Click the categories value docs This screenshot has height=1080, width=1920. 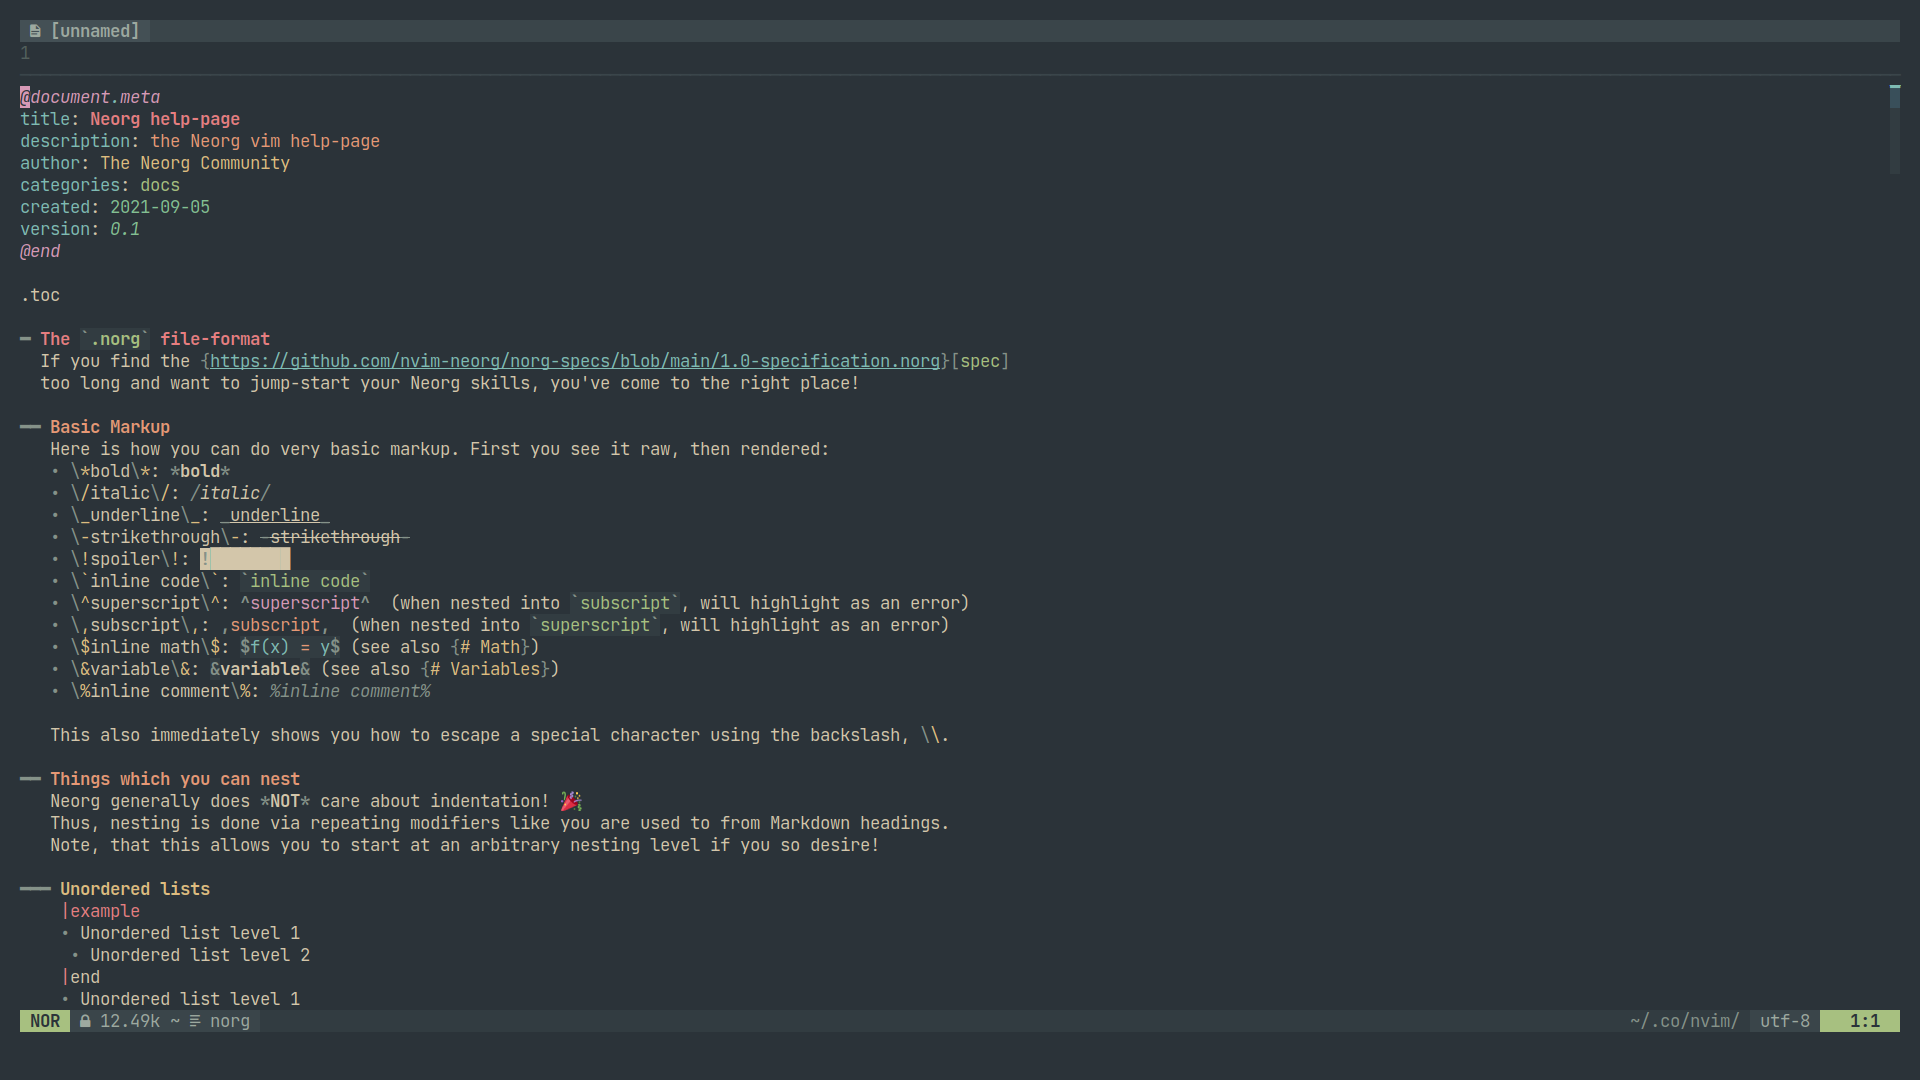click(x=160, y=185)
